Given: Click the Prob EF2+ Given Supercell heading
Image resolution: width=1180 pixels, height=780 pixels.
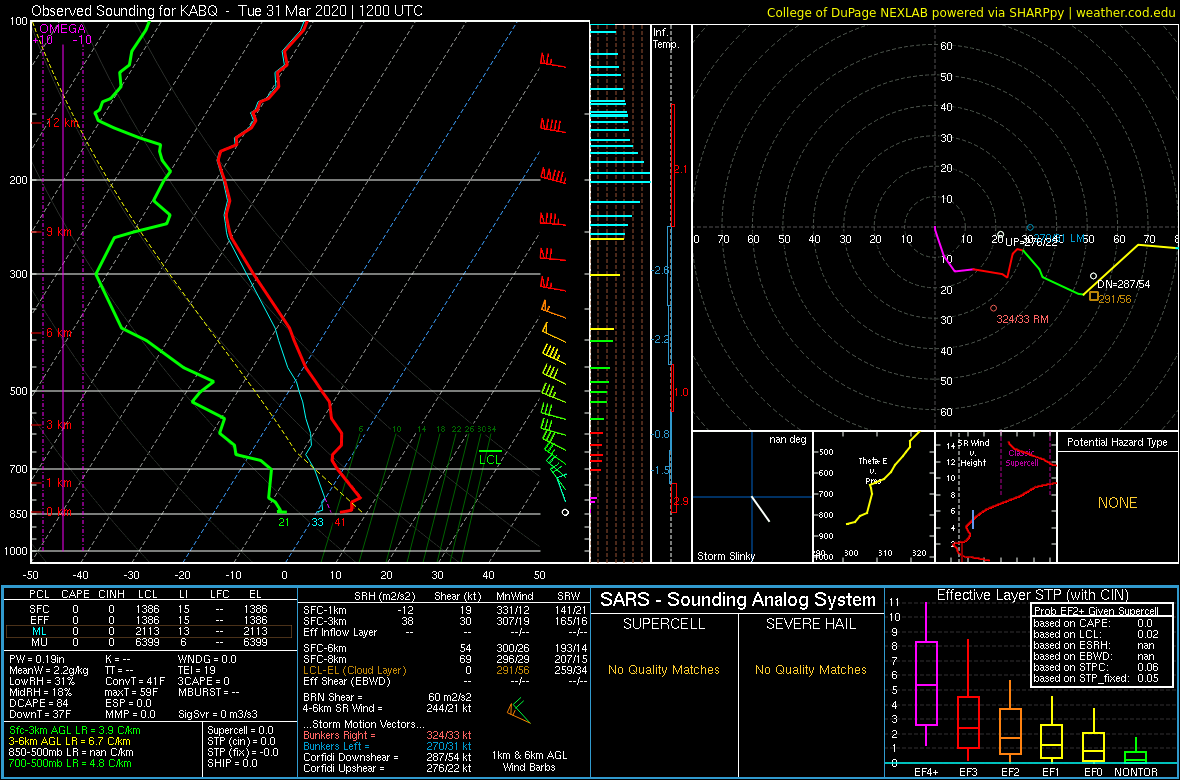Looking at the screenshot, I should [x=1094, y=611].
